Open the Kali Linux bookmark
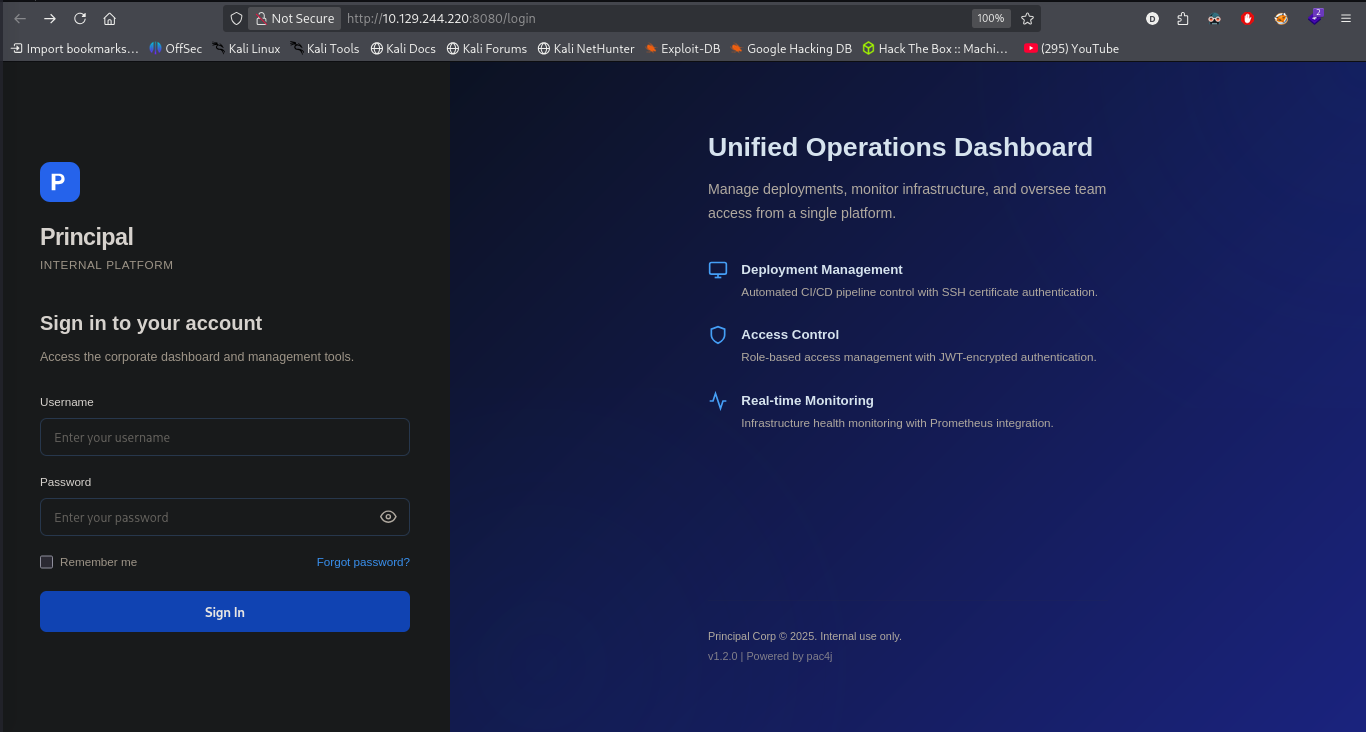Image resolution: width=1366 pixels, height=732 pixels. 246,48
